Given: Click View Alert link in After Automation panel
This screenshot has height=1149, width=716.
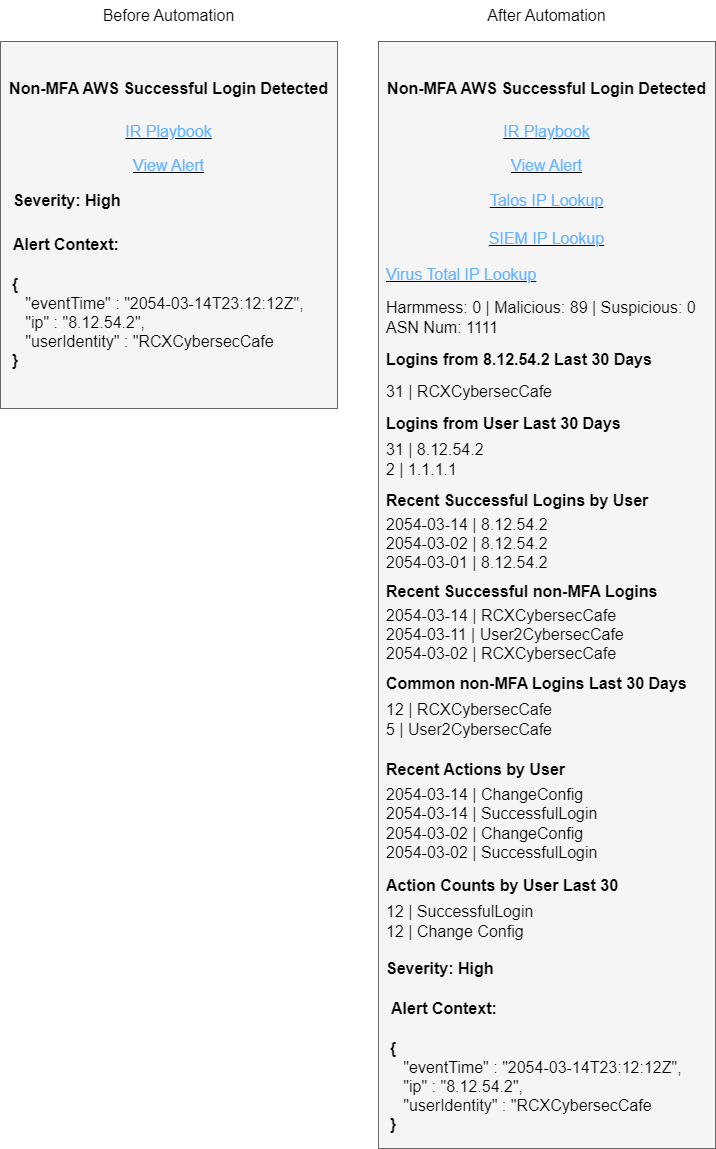Looking at the screenshot, I should coord(546,165).
